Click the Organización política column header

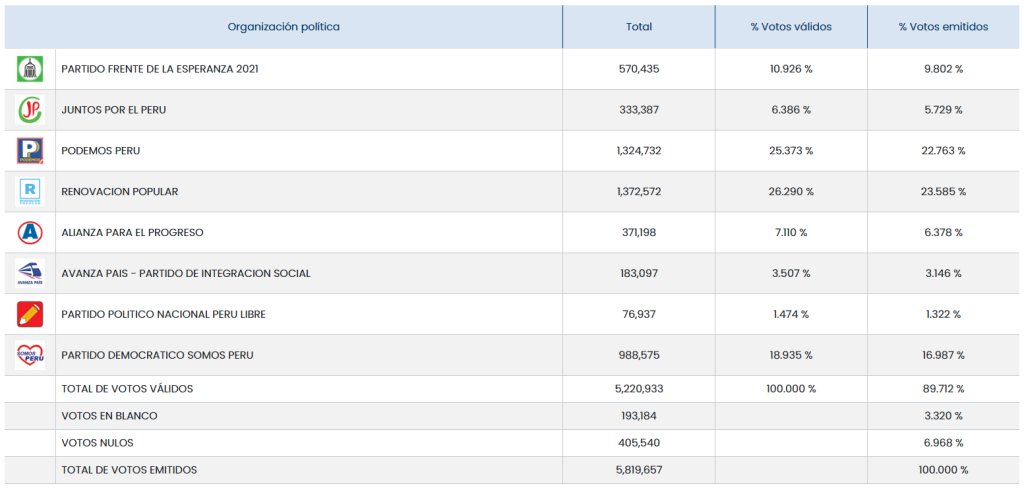point(283,27)
